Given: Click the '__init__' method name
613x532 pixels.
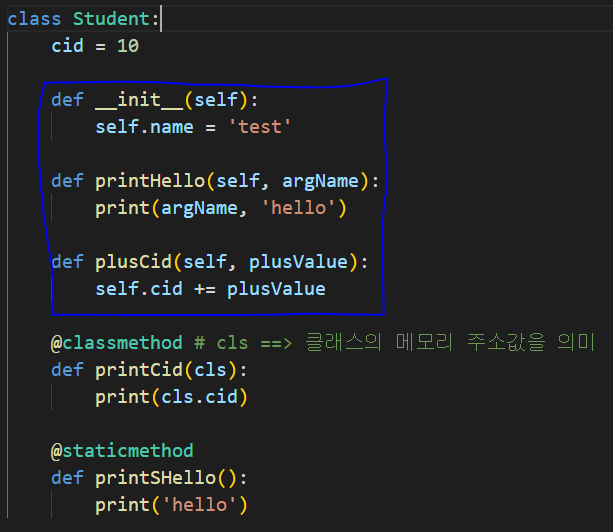Looking at the screenshot, I should (x=139, y=100).
